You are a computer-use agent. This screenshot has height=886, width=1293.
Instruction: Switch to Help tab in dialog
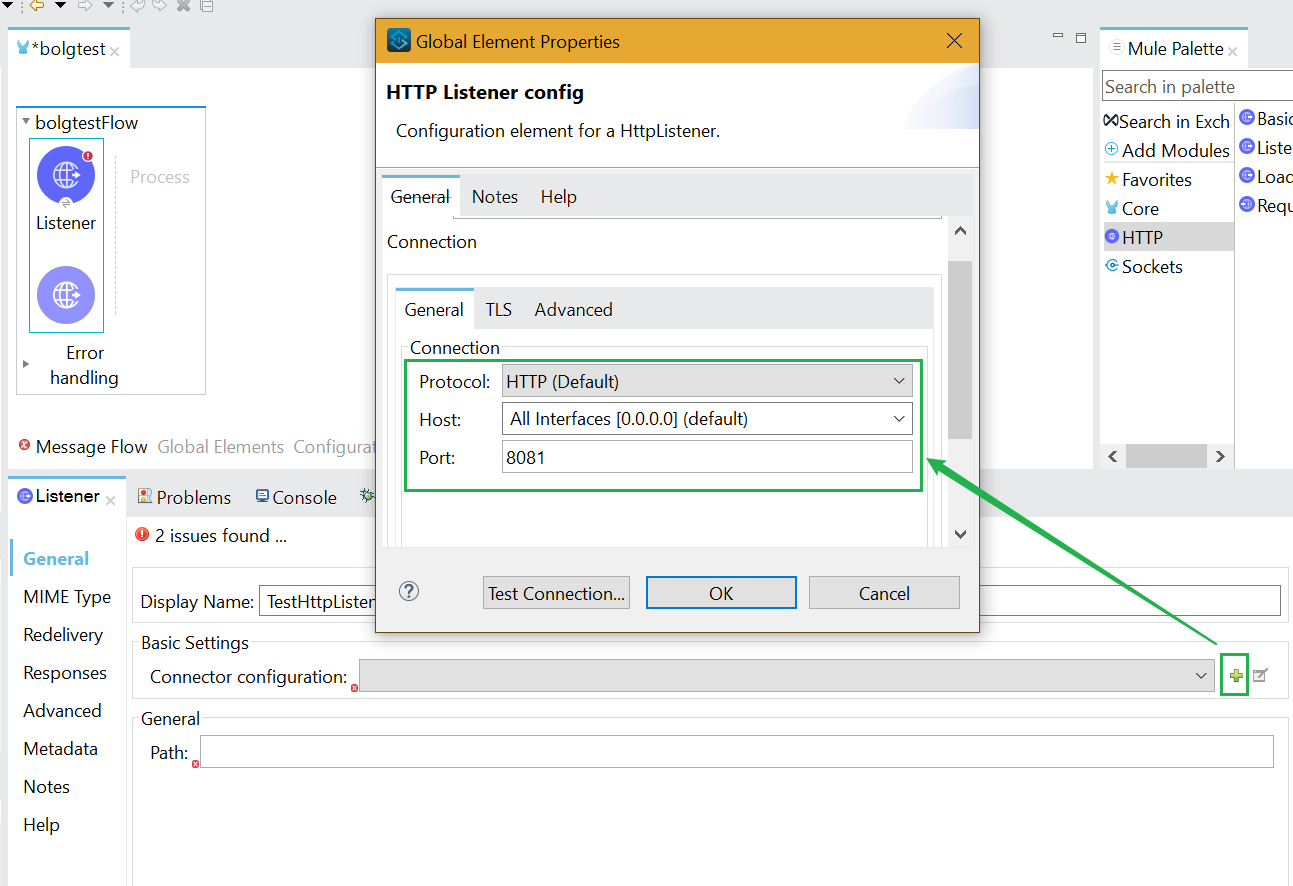coord(559,196)
